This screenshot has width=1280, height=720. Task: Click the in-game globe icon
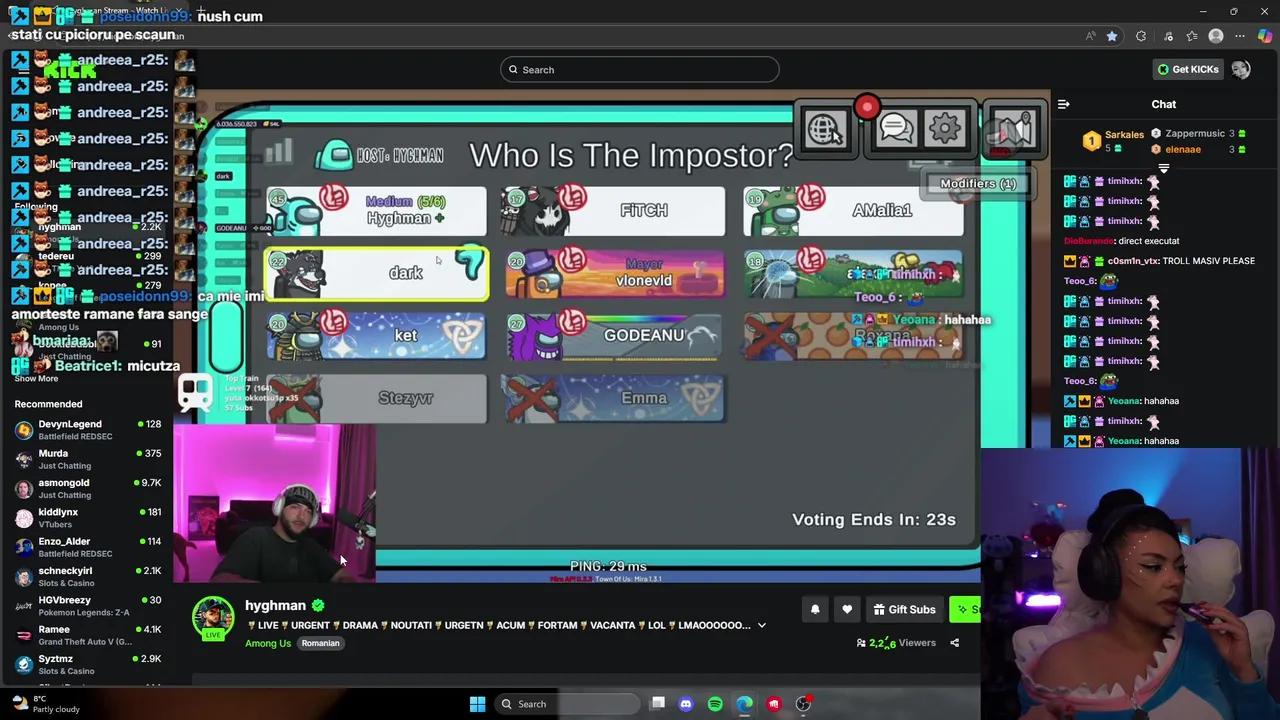point(825,129)
